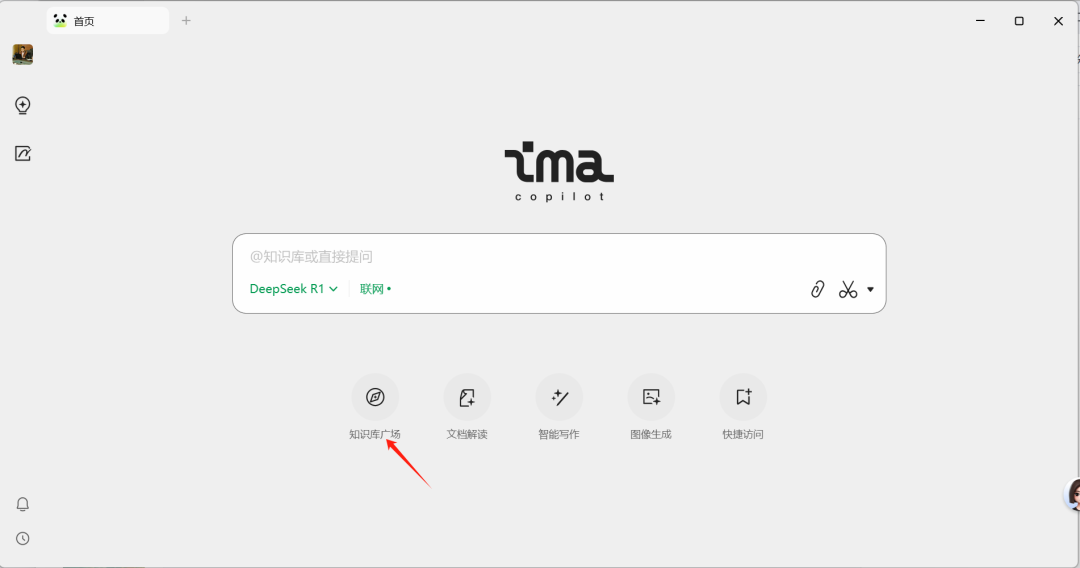
Task: Open the note edit icon in sidebar
Action: 23,154
